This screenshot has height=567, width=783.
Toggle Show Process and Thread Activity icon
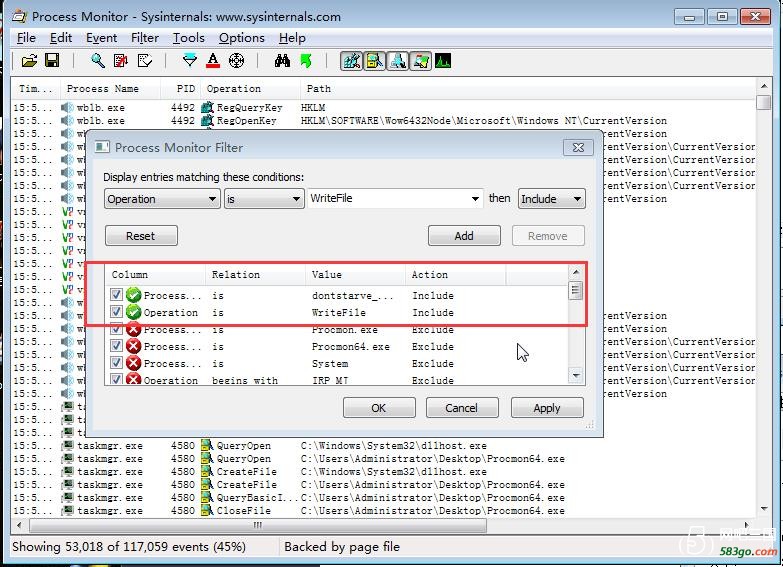(420, 61)
